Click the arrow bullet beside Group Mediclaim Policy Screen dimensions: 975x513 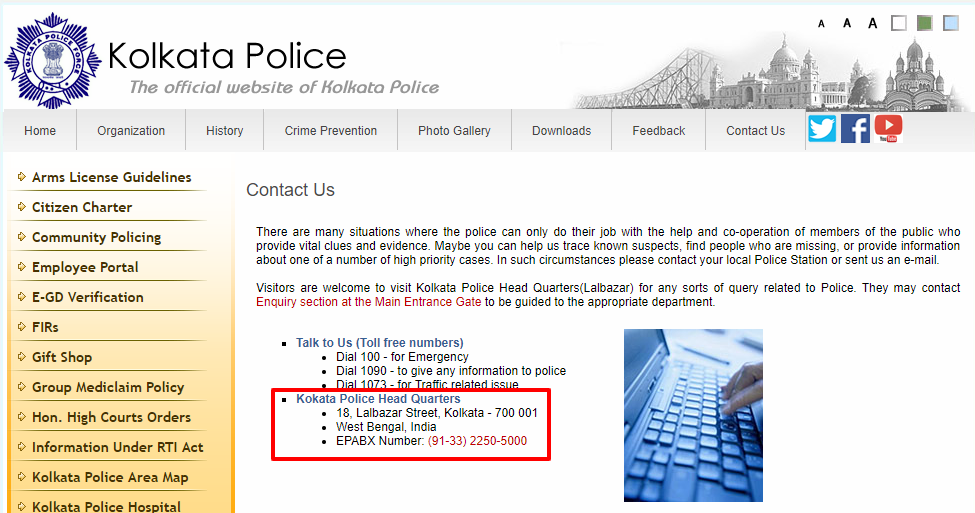click(x=22, y=386)
